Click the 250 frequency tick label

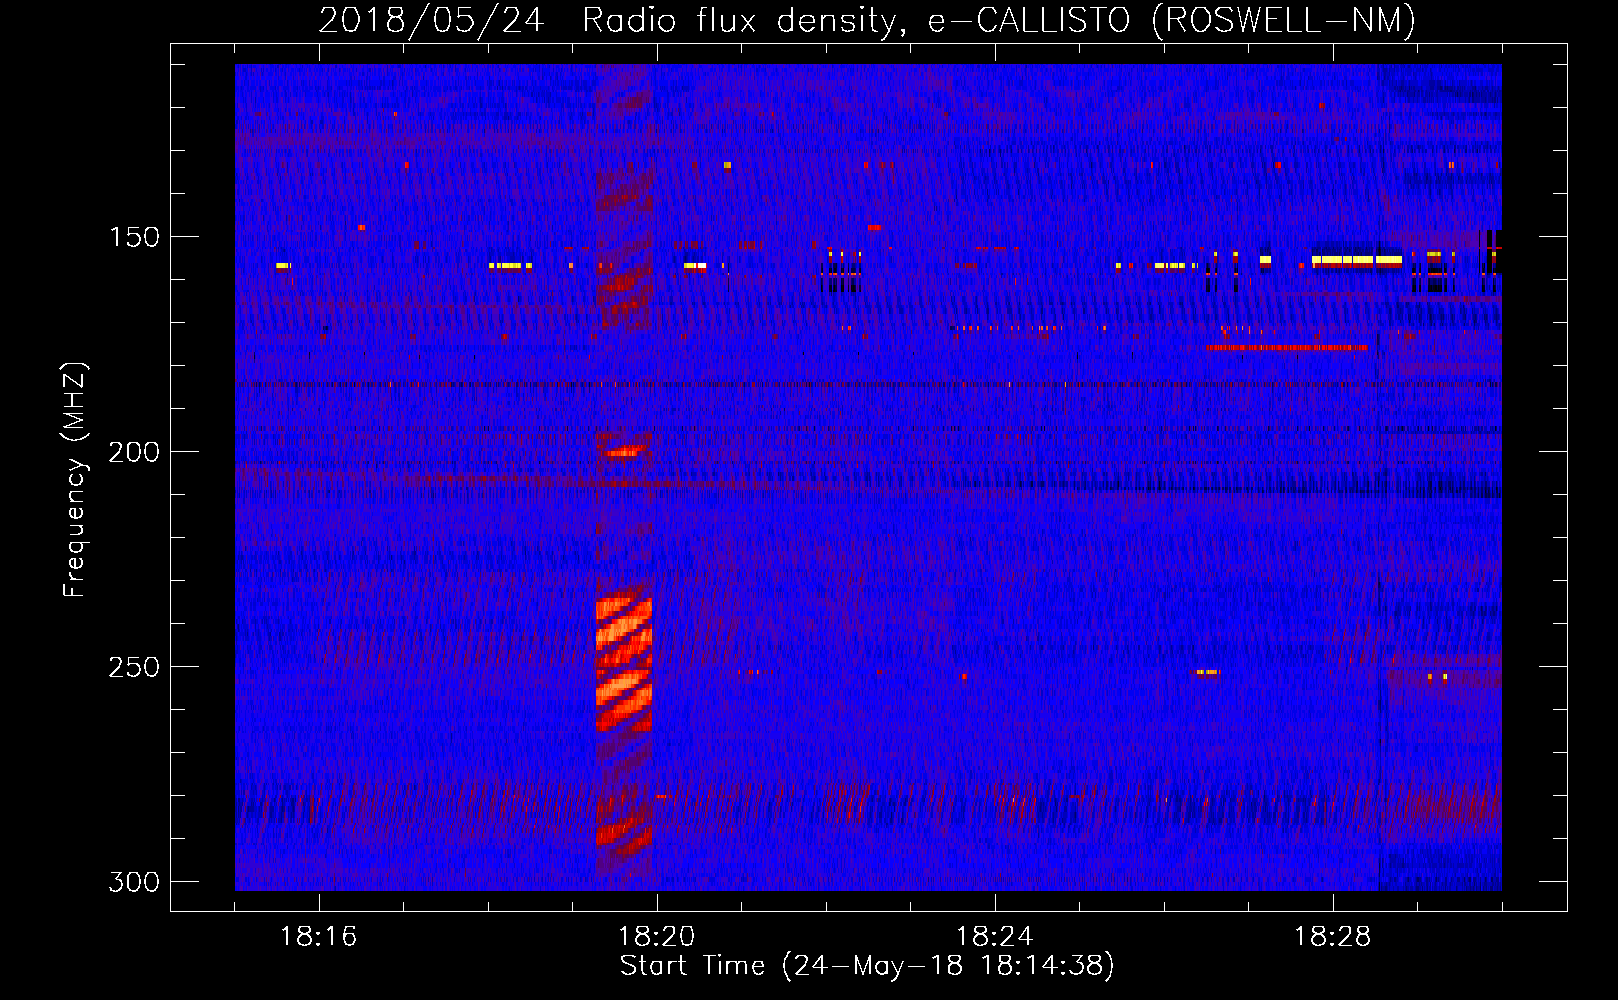click(x=134, y=667)
